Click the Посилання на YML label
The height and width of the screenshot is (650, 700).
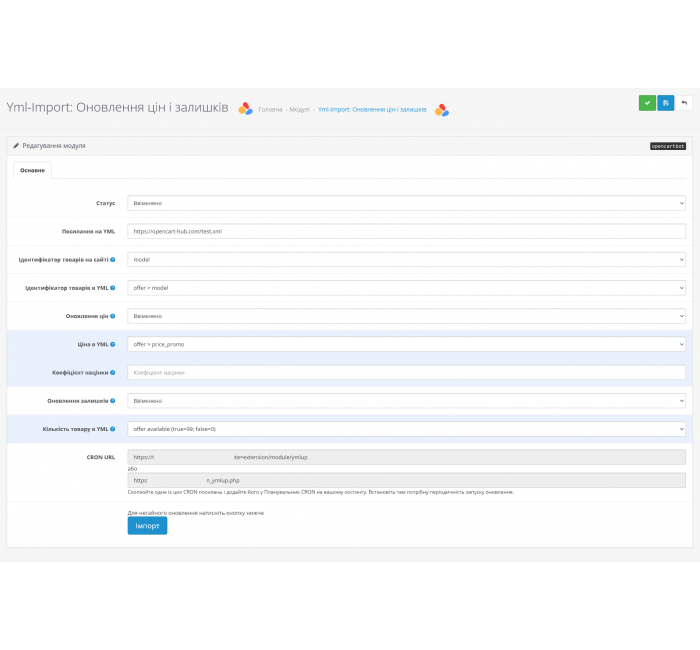pos(88,231)
